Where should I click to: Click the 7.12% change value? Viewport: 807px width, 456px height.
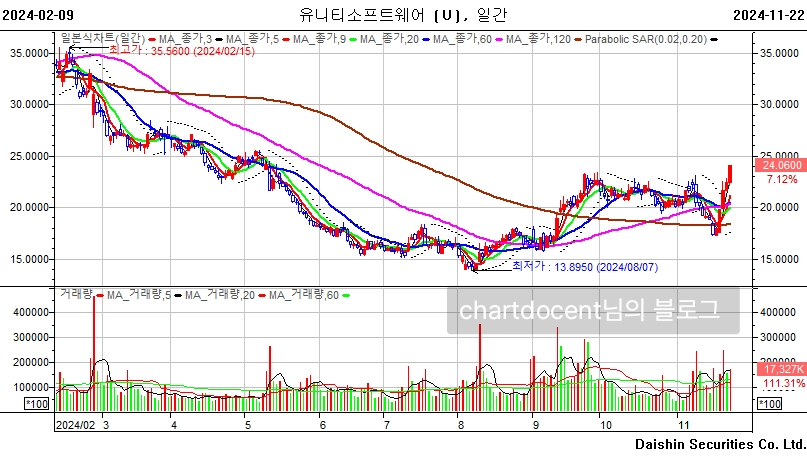coord(782,179)
